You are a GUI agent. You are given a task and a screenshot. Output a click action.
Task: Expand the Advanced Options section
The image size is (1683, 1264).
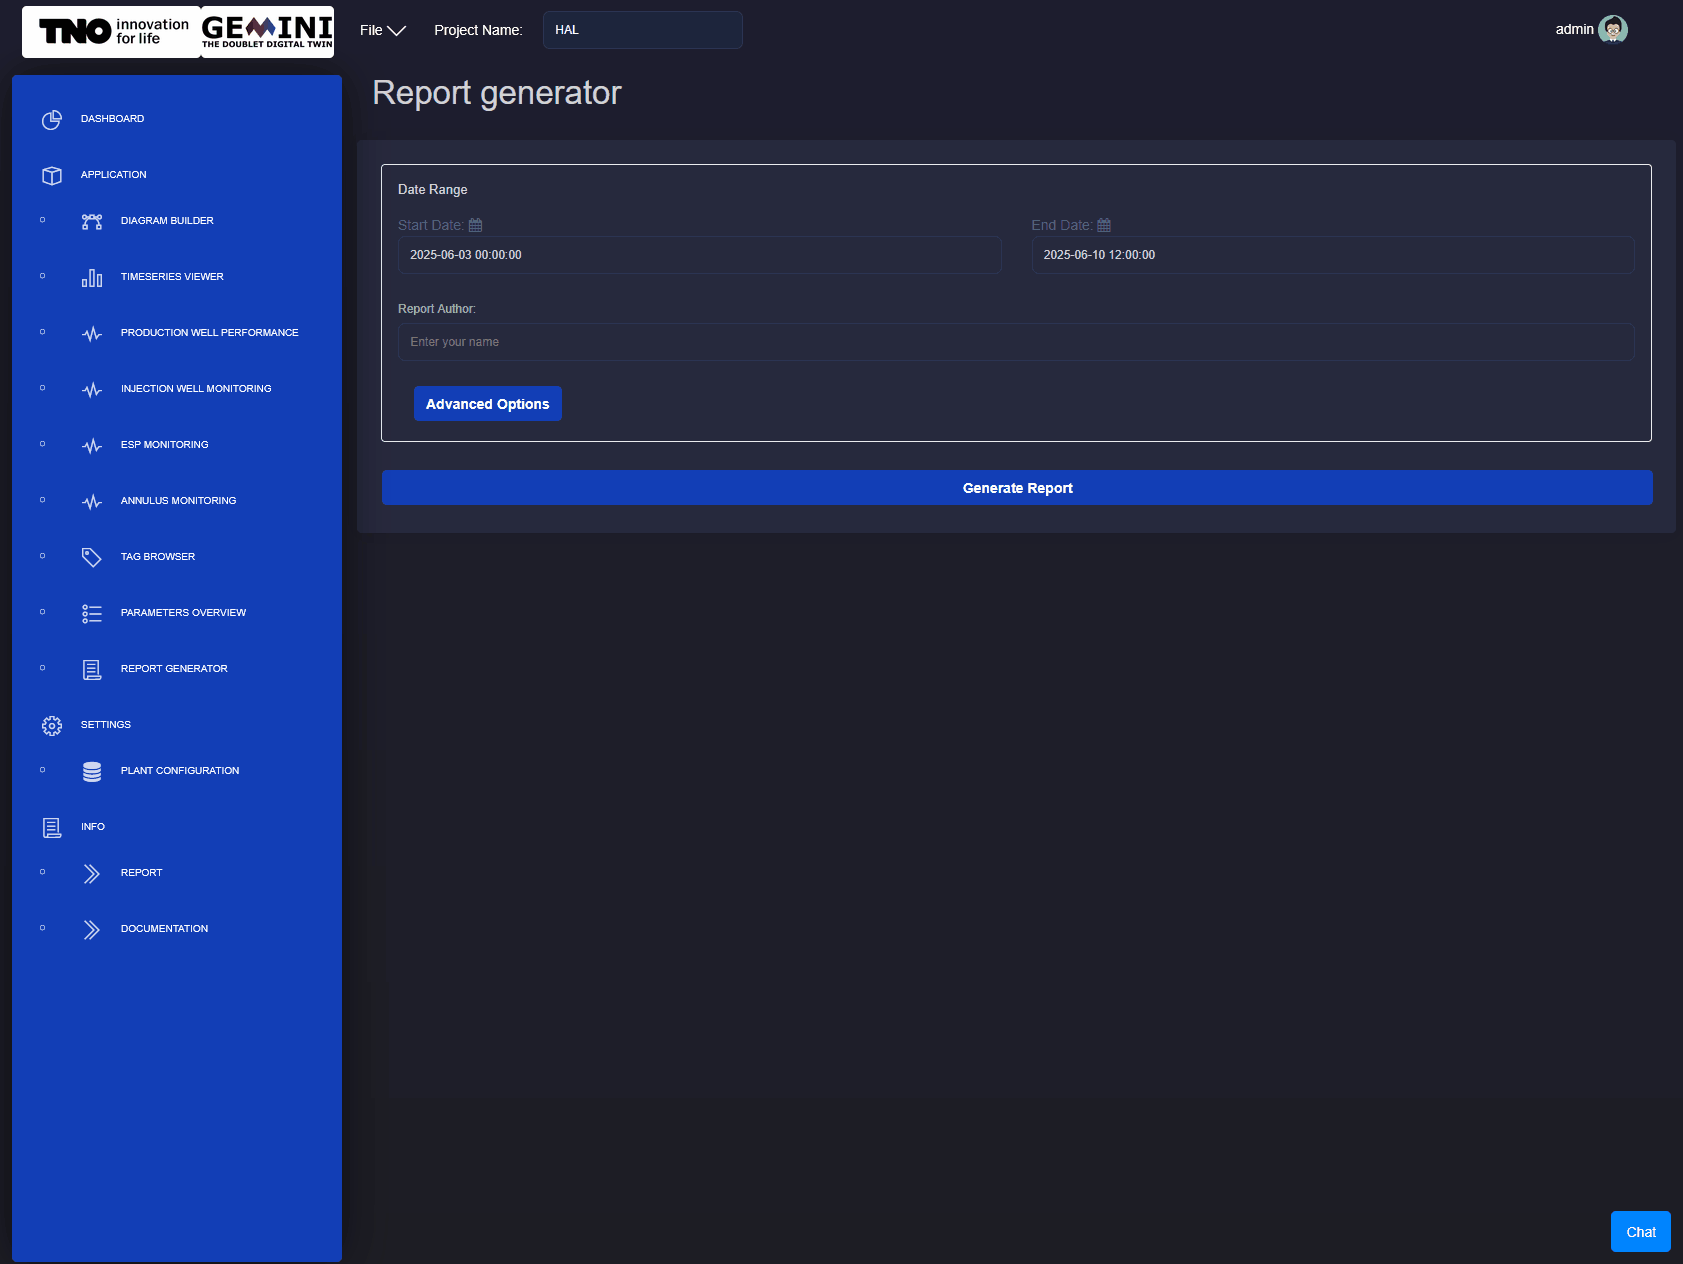point(487,404)
